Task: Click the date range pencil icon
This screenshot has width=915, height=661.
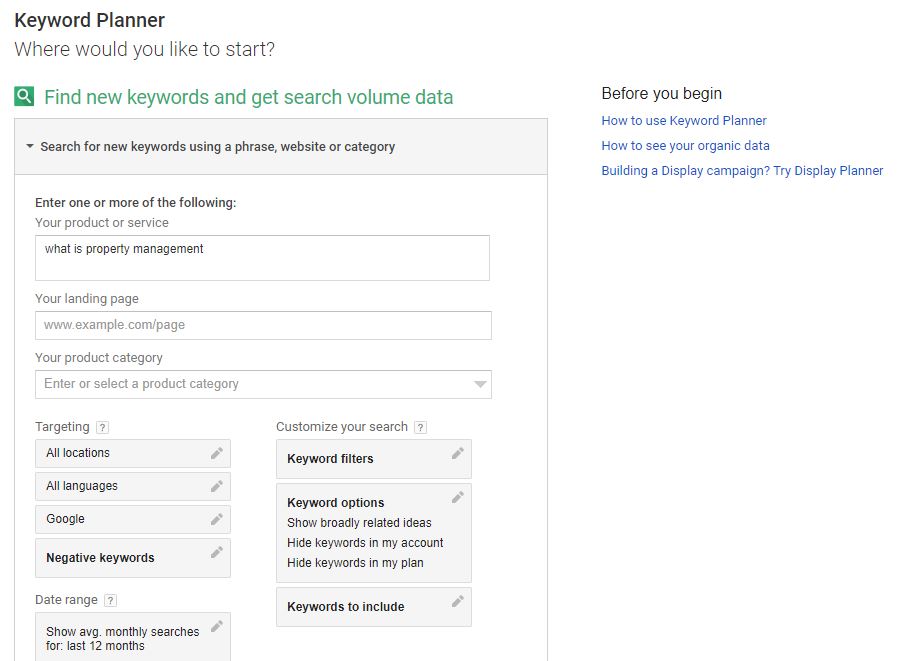Action: coord(216,626)
